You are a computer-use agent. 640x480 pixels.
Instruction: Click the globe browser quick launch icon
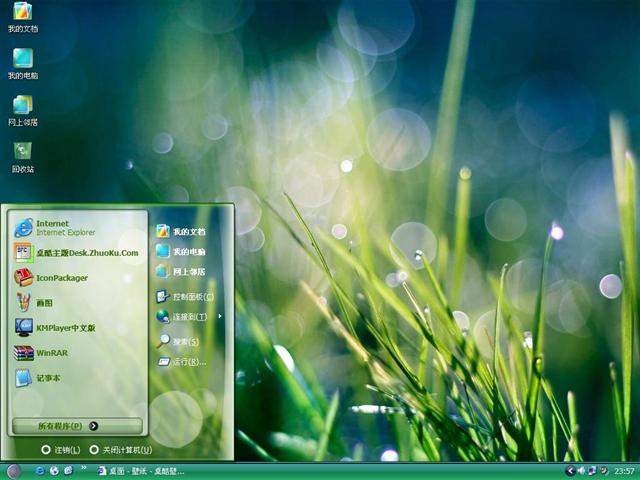(54, 471)
